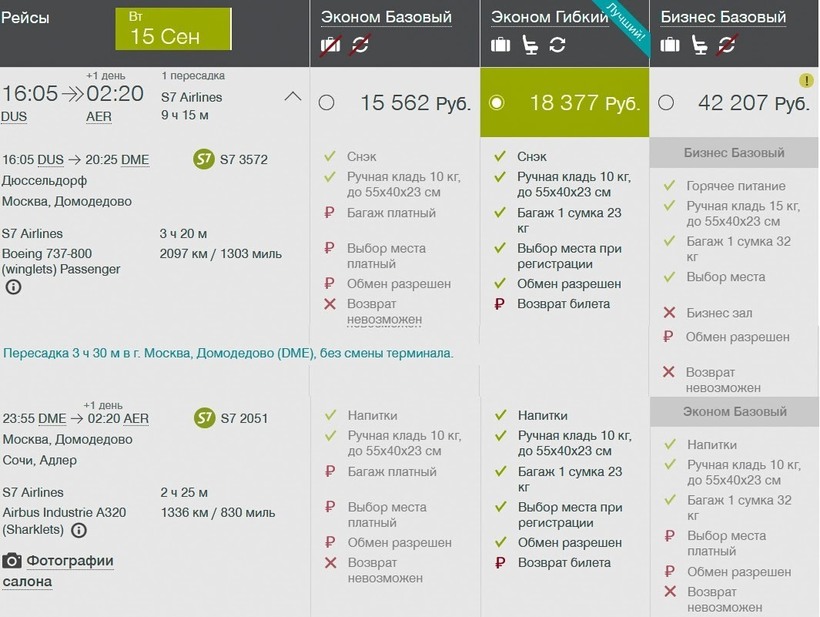
Task: Click the AER airport code under 02:20
Action: tap(99, 117)
